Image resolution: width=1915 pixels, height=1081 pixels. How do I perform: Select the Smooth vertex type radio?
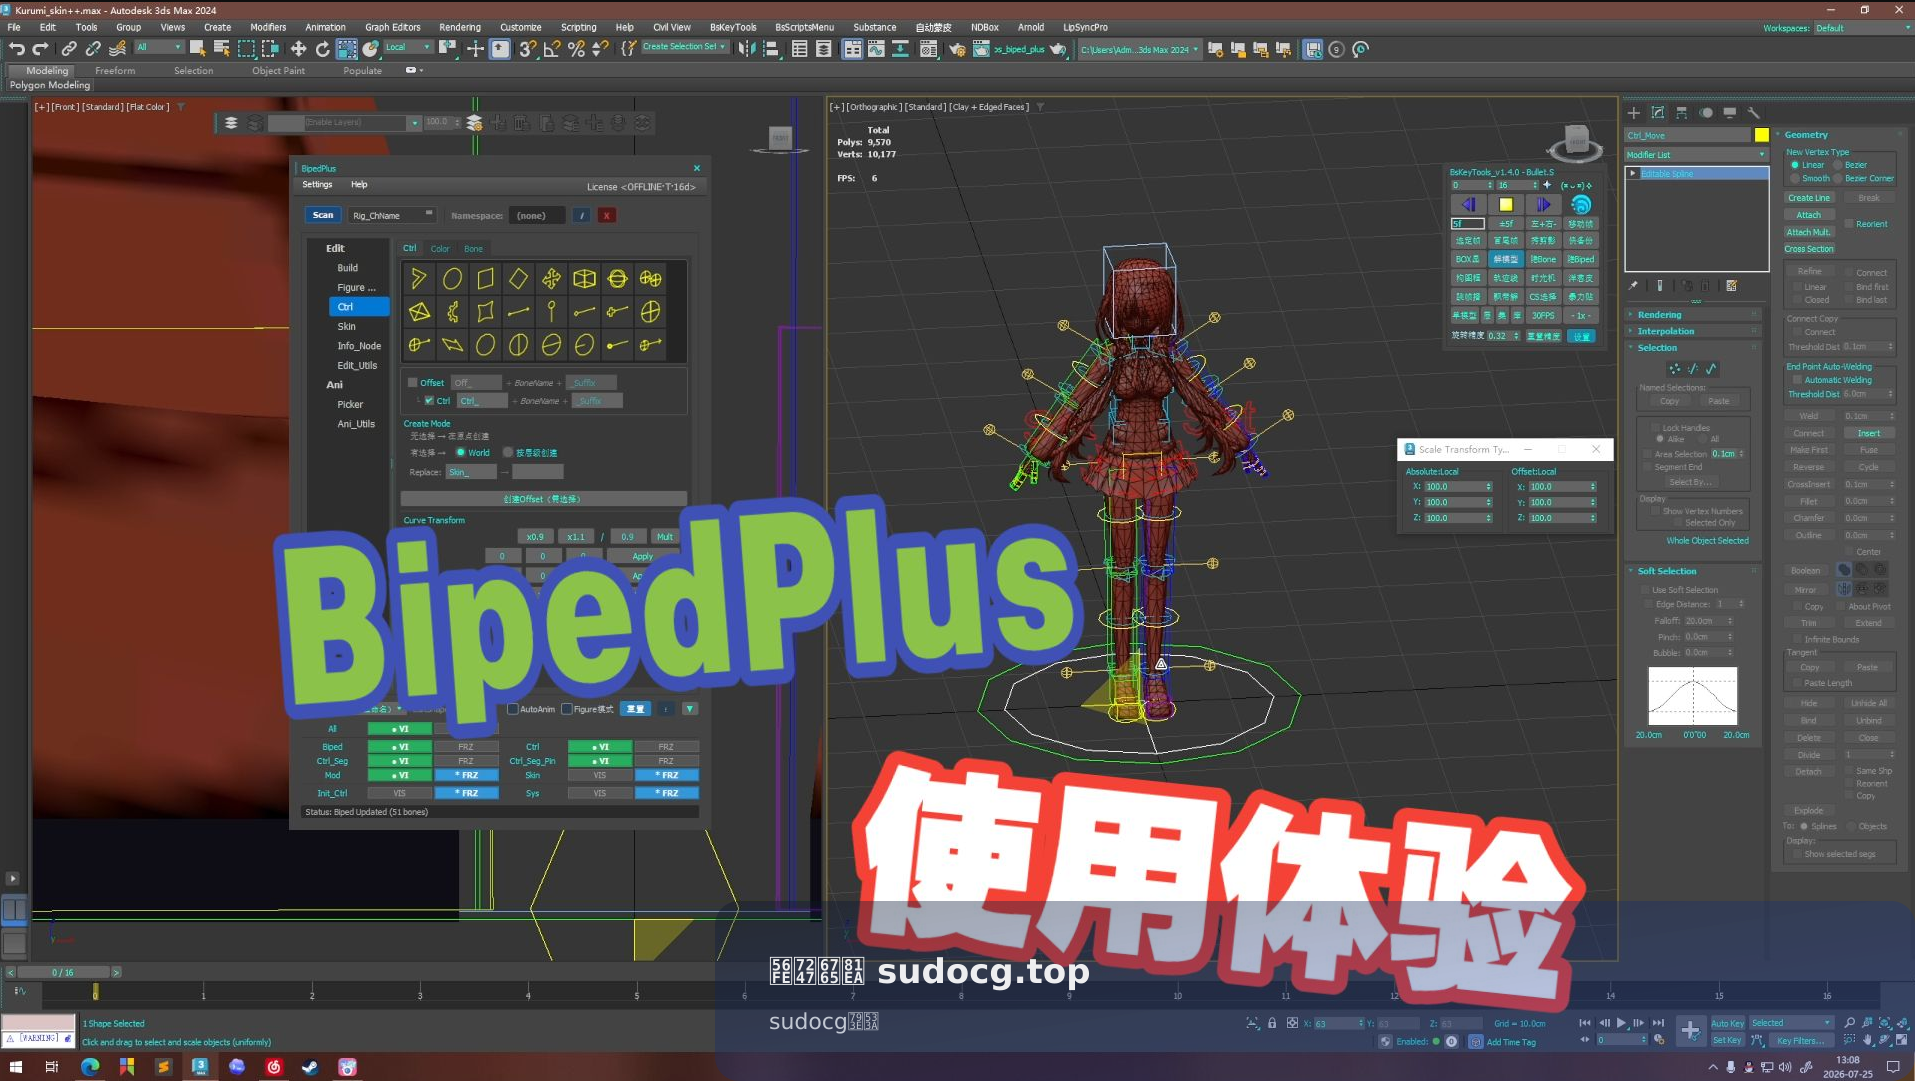1796,178
